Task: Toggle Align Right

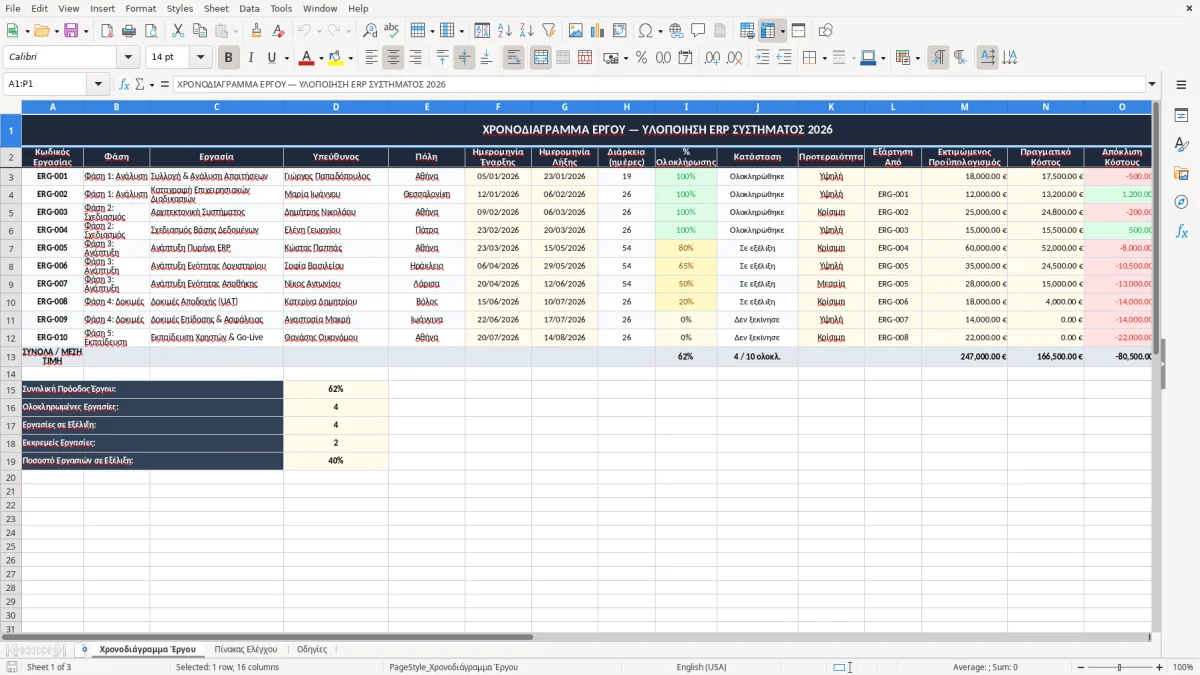Action: click(415, 58)
